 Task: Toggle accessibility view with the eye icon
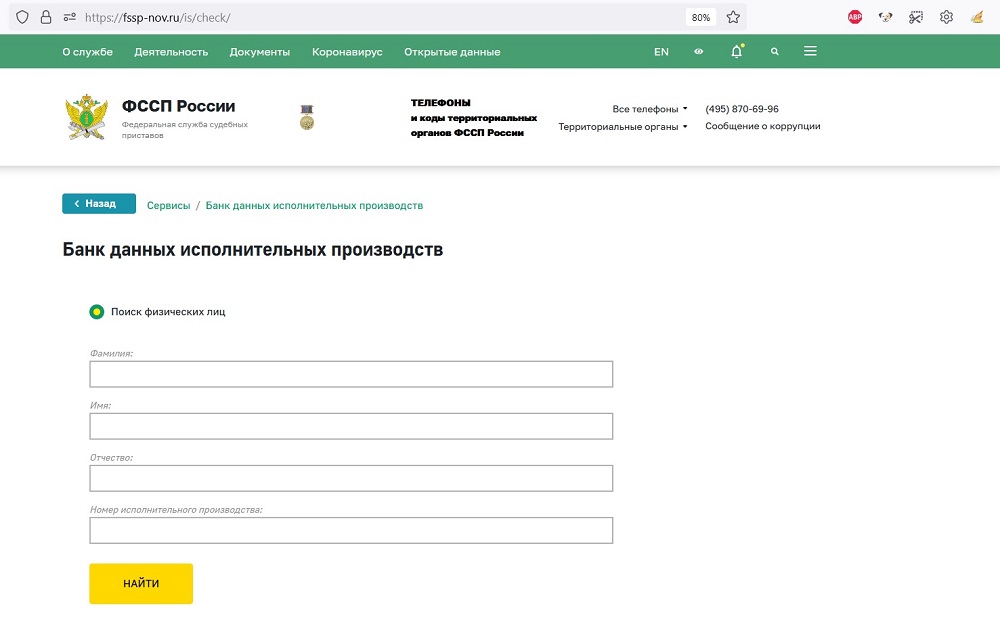click(x=699, y=52)
